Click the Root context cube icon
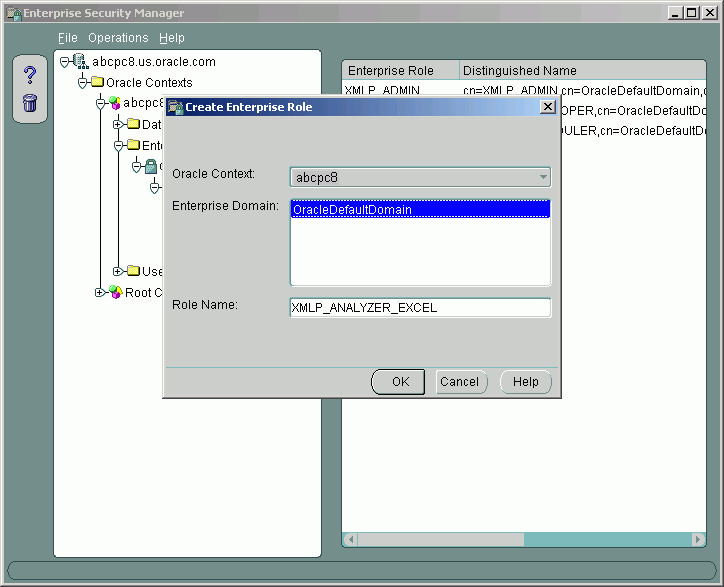 pos(115,292)
